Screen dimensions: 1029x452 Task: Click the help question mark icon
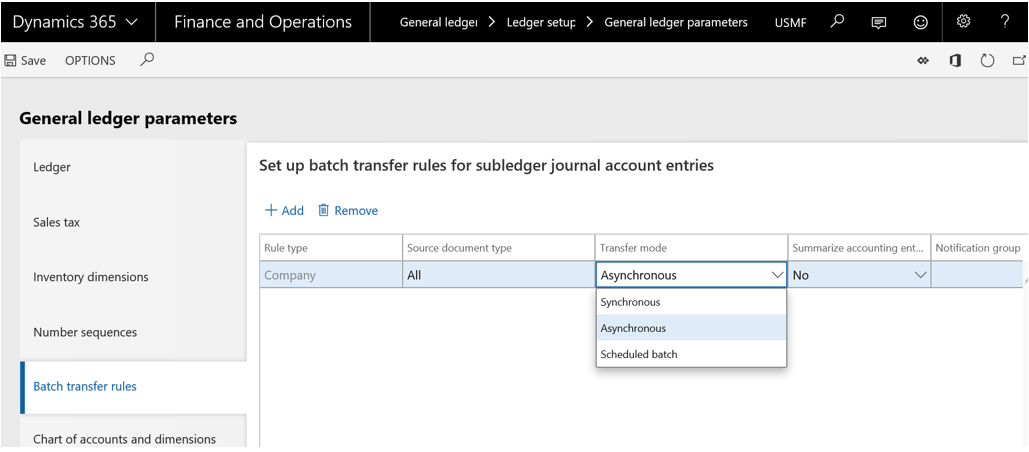point(1005,21)
